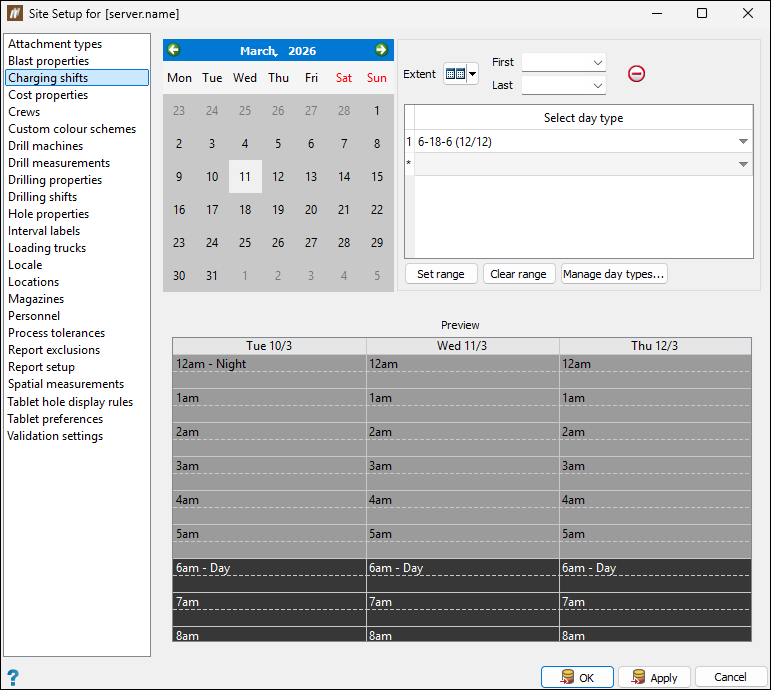Select greyed April 5 in the calendar

pyautogui.click(x=377, y=275)
